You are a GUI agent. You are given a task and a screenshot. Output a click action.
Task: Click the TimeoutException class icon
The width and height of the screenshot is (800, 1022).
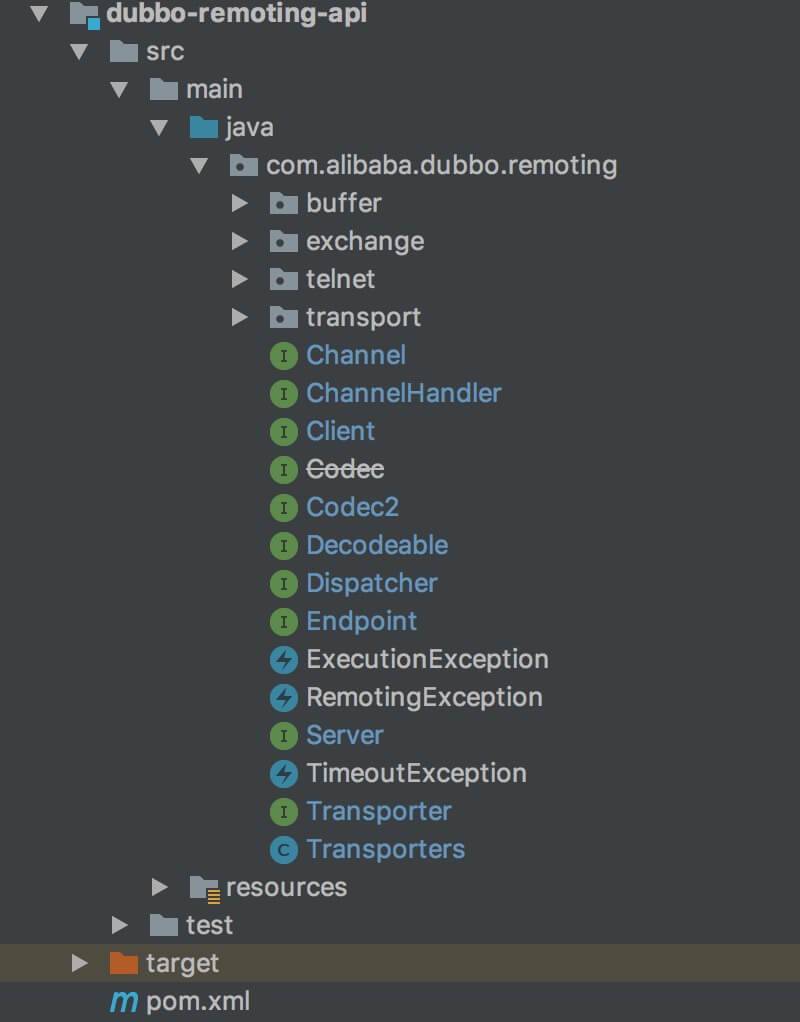[284, 773]
